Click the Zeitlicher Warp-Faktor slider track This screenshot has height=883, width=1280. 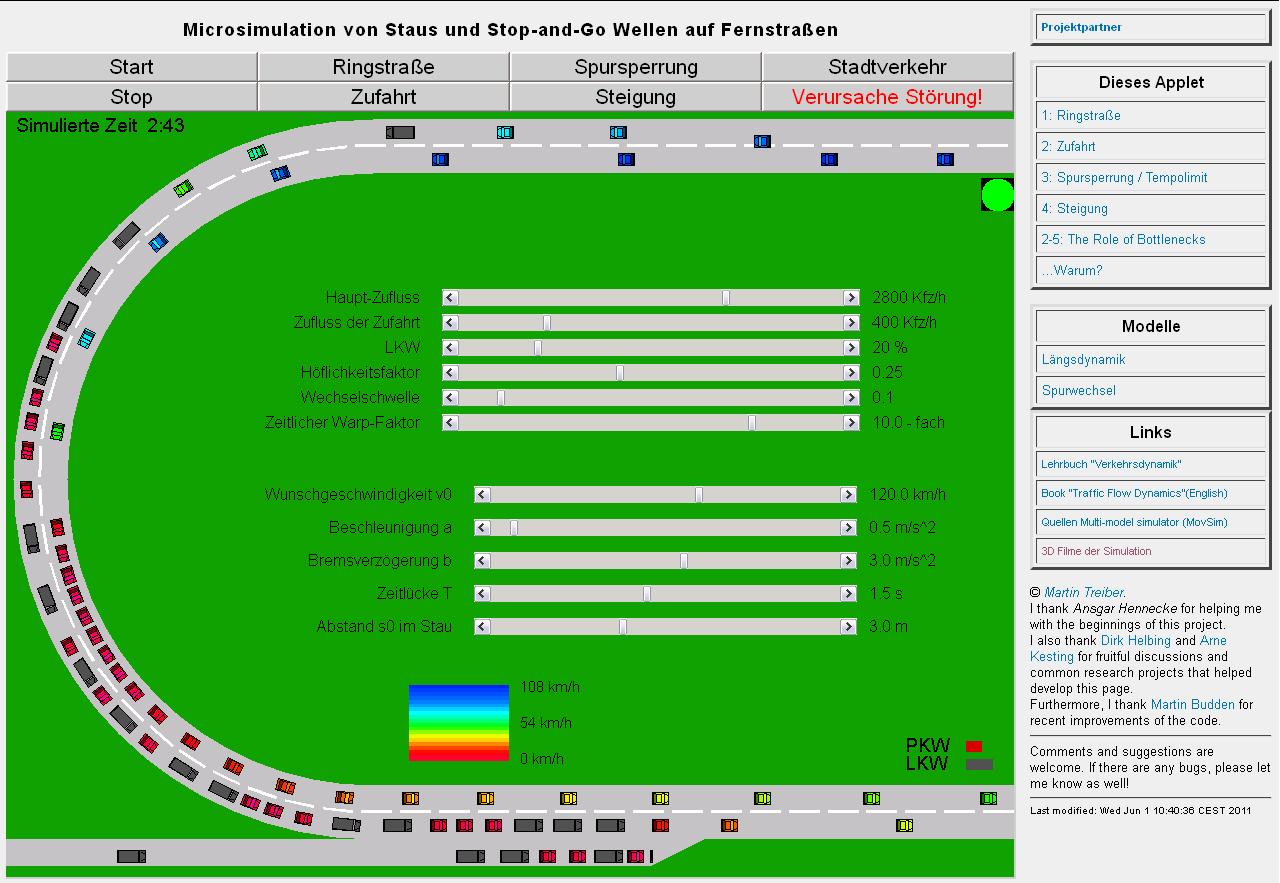pyautogui.click(x=600, y=423)
